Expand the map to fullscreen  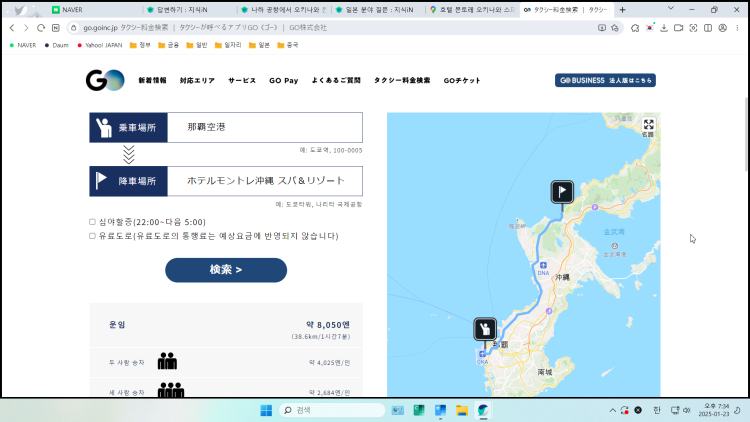click(x=649, y=125)
